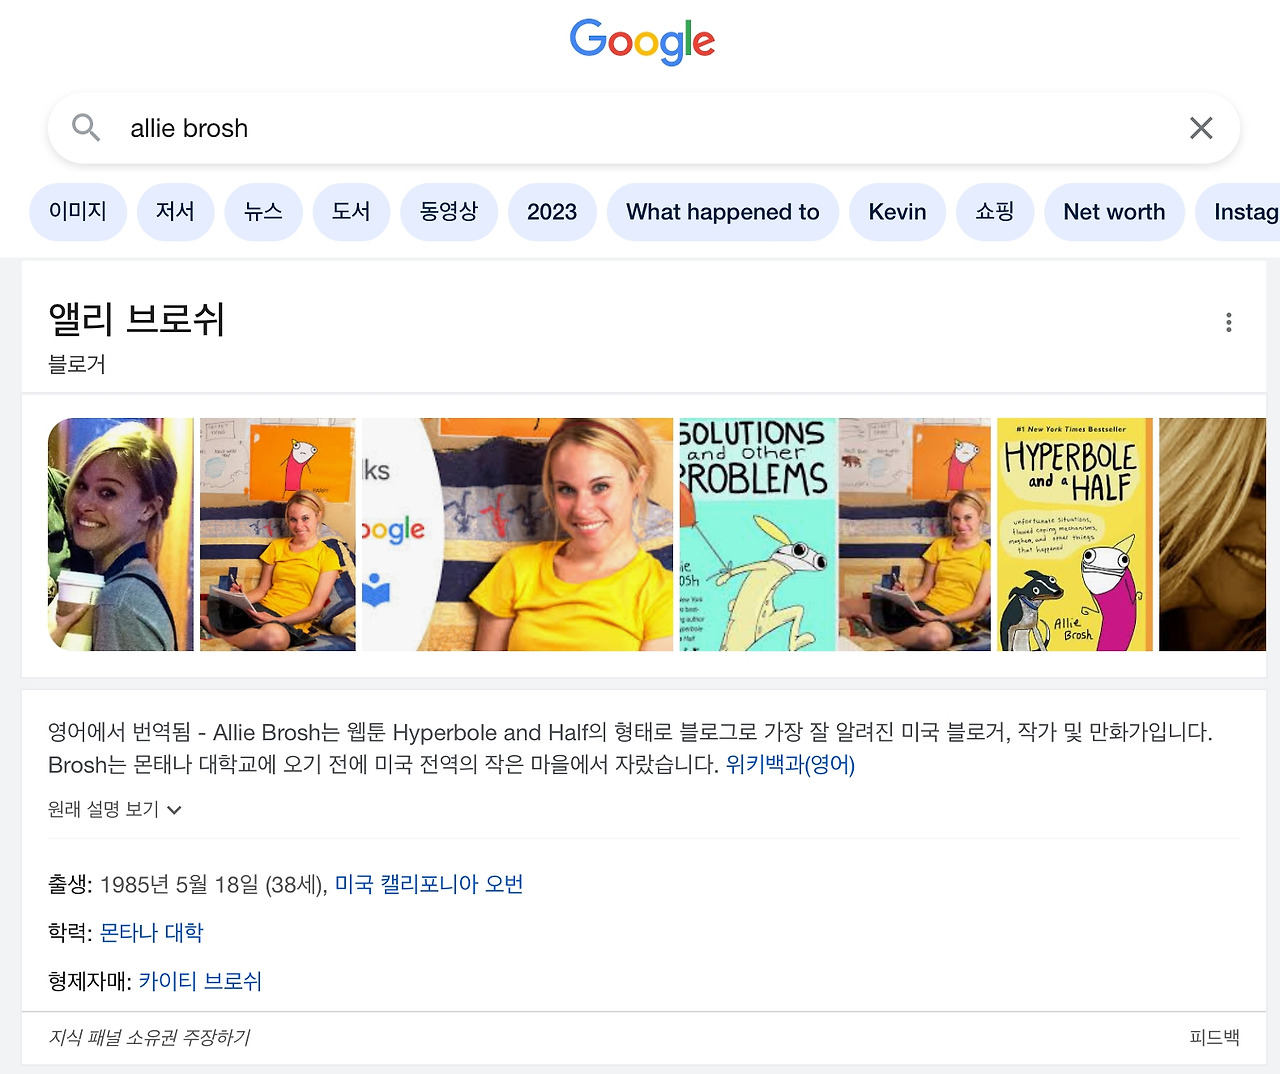Open the 카이티 브로쉬 sibling link

pyautogui.click(x=200, y=981)
